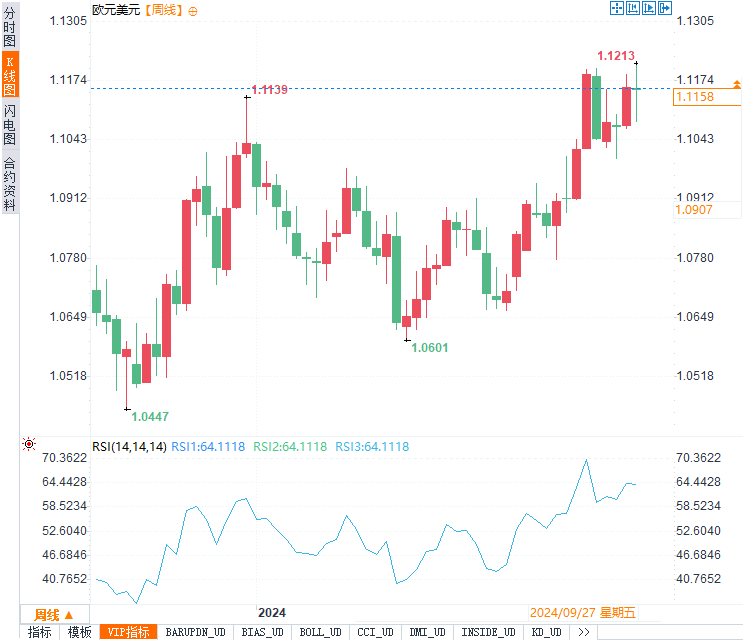
Task: Click the red RSI indicator settings icon
Action: [x=29, y=444]
